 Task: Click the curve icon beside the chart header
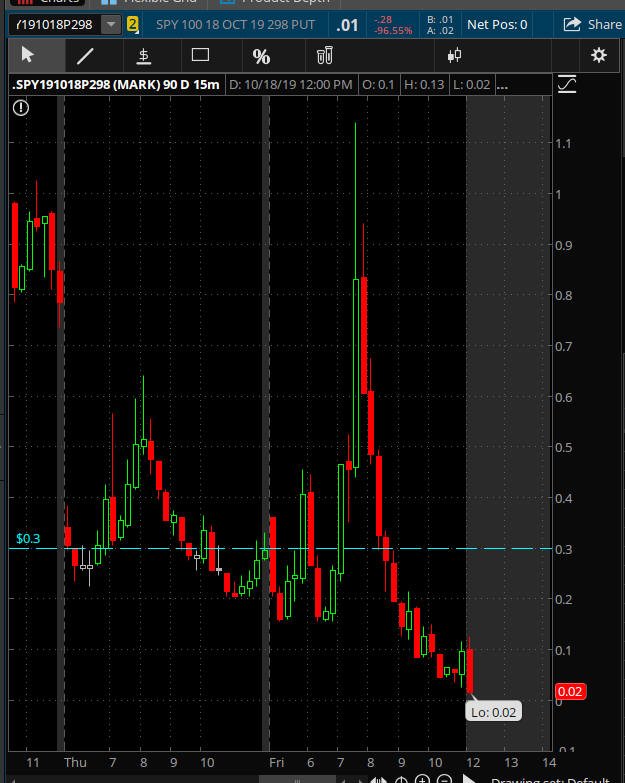point(567,84)
